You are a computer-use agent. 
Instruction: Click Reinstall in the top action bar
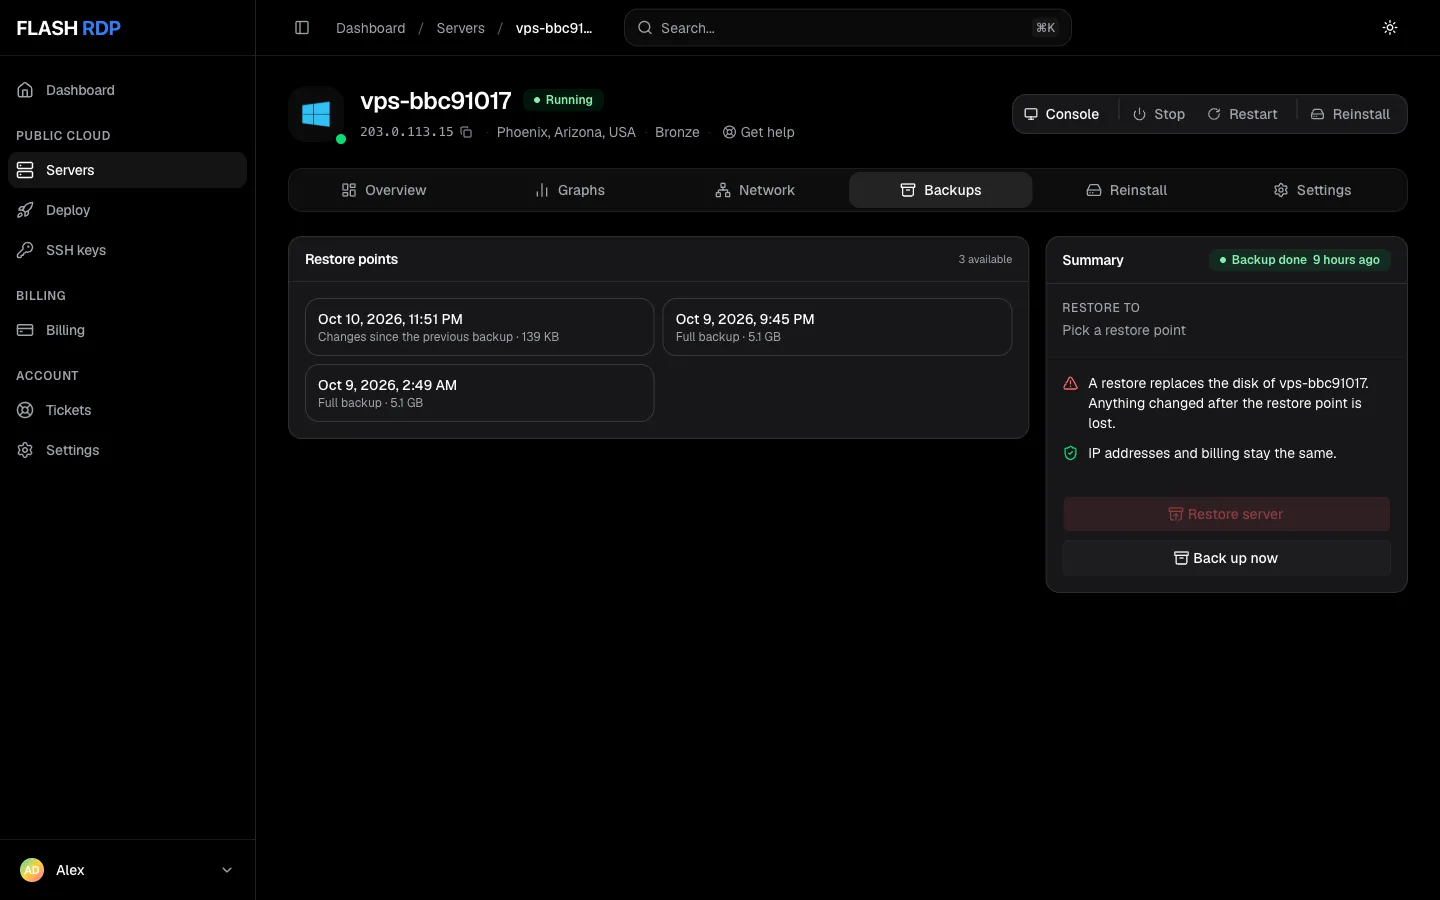coord(1351,114)
